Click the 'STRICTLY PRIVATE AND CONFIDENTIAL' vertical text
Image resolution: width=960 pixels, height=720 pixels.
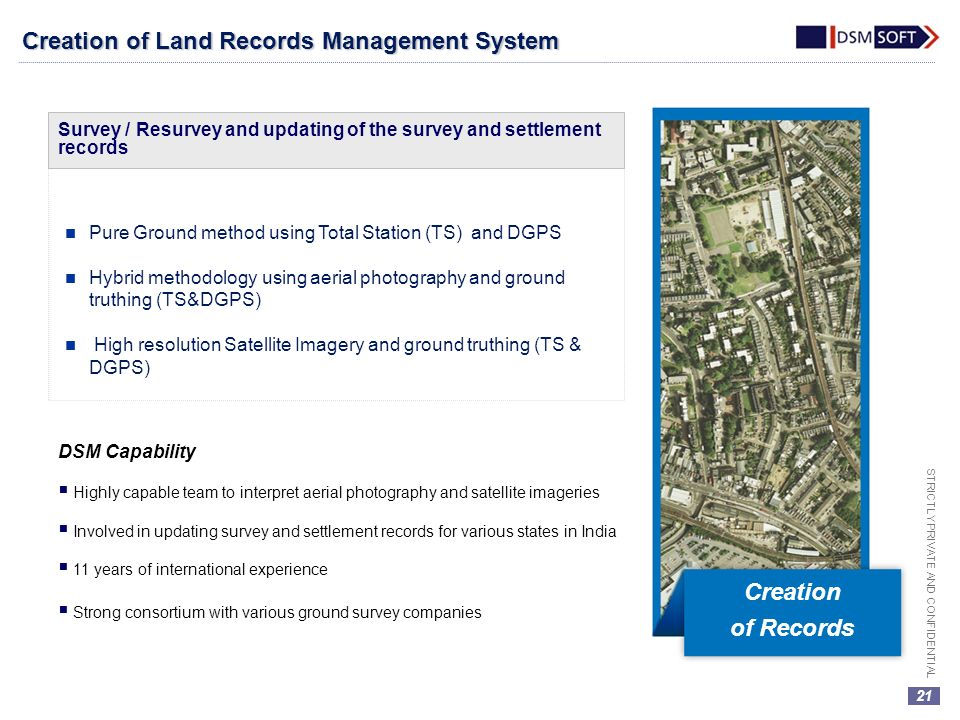click(x=931, y=572)
